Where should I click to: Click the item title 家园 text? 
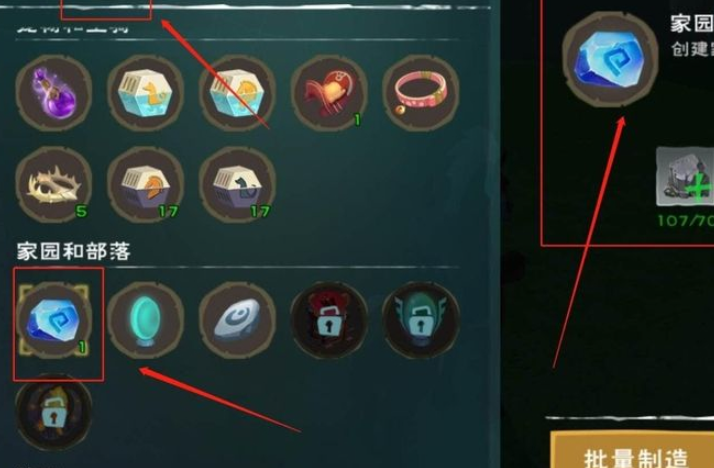[692, 24]
